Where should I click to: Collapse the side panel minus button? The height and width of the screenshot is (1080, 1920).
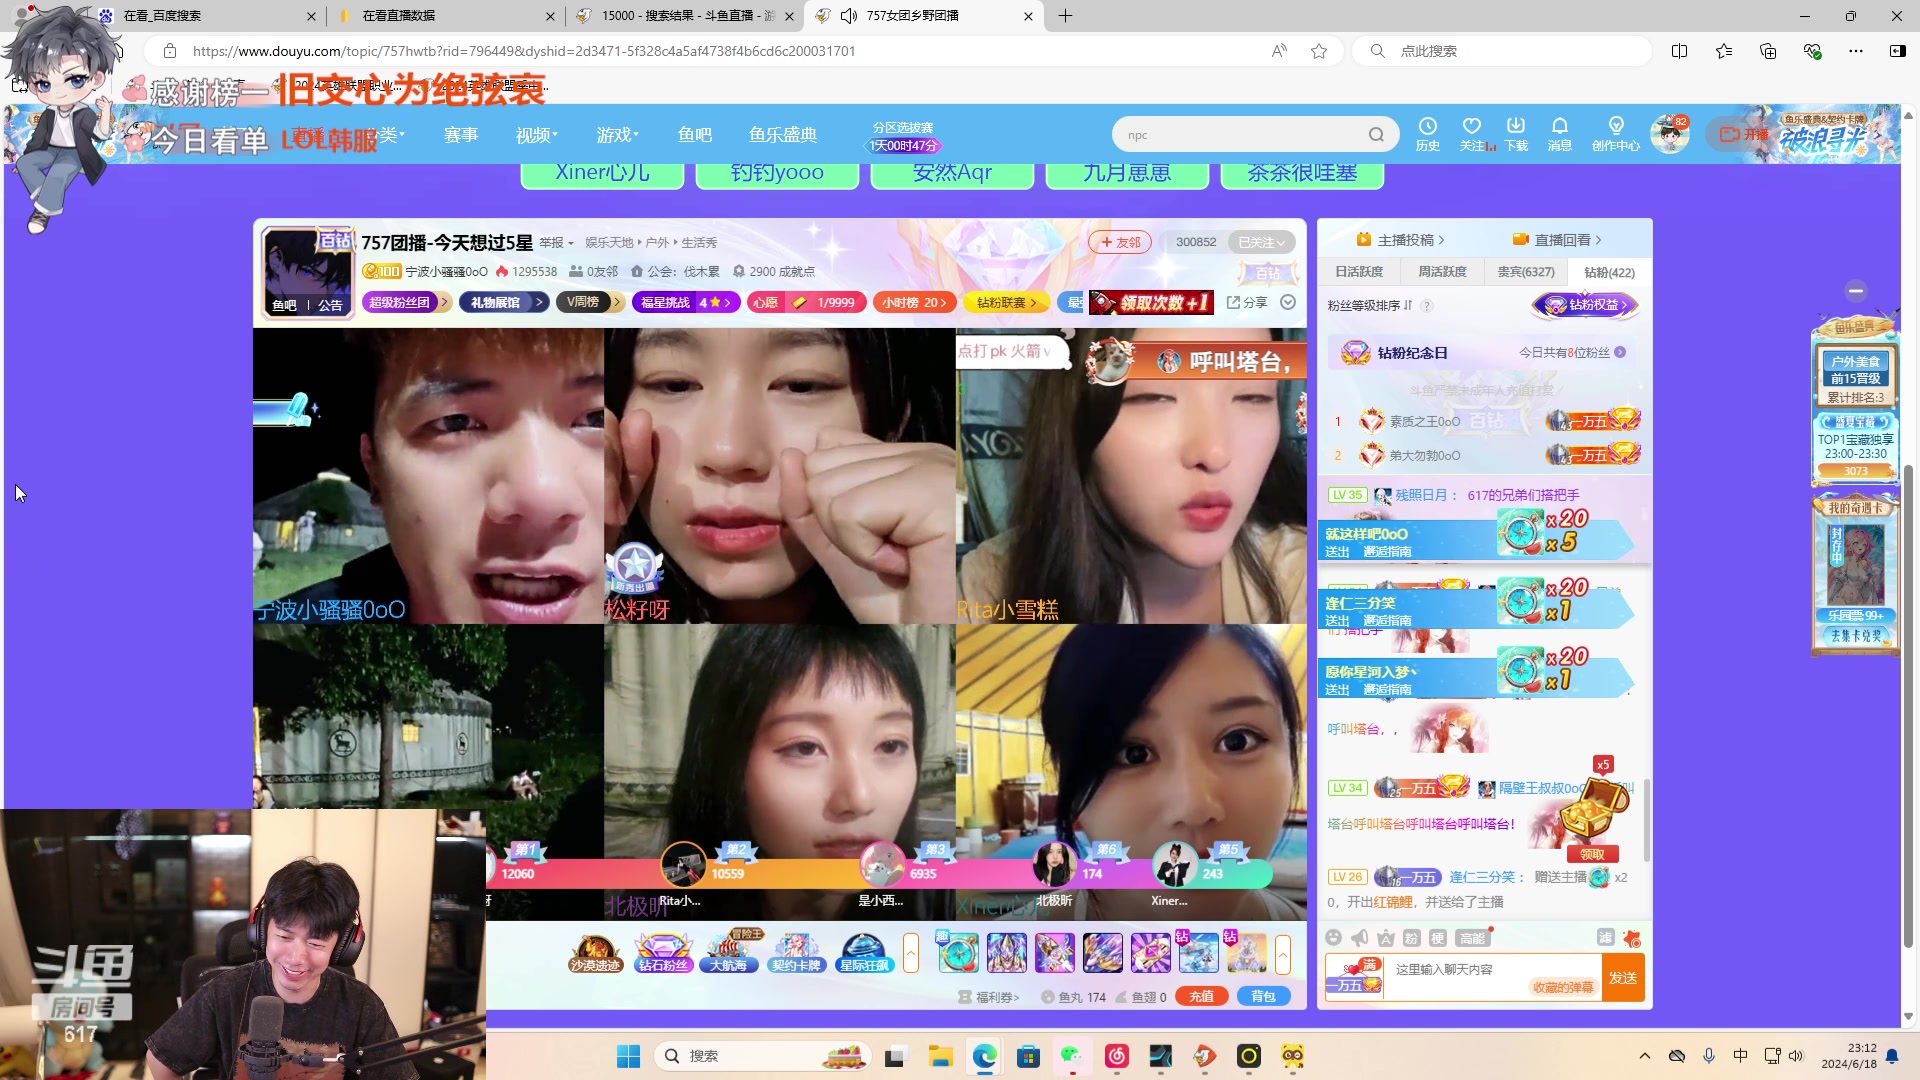[1856, 291]
